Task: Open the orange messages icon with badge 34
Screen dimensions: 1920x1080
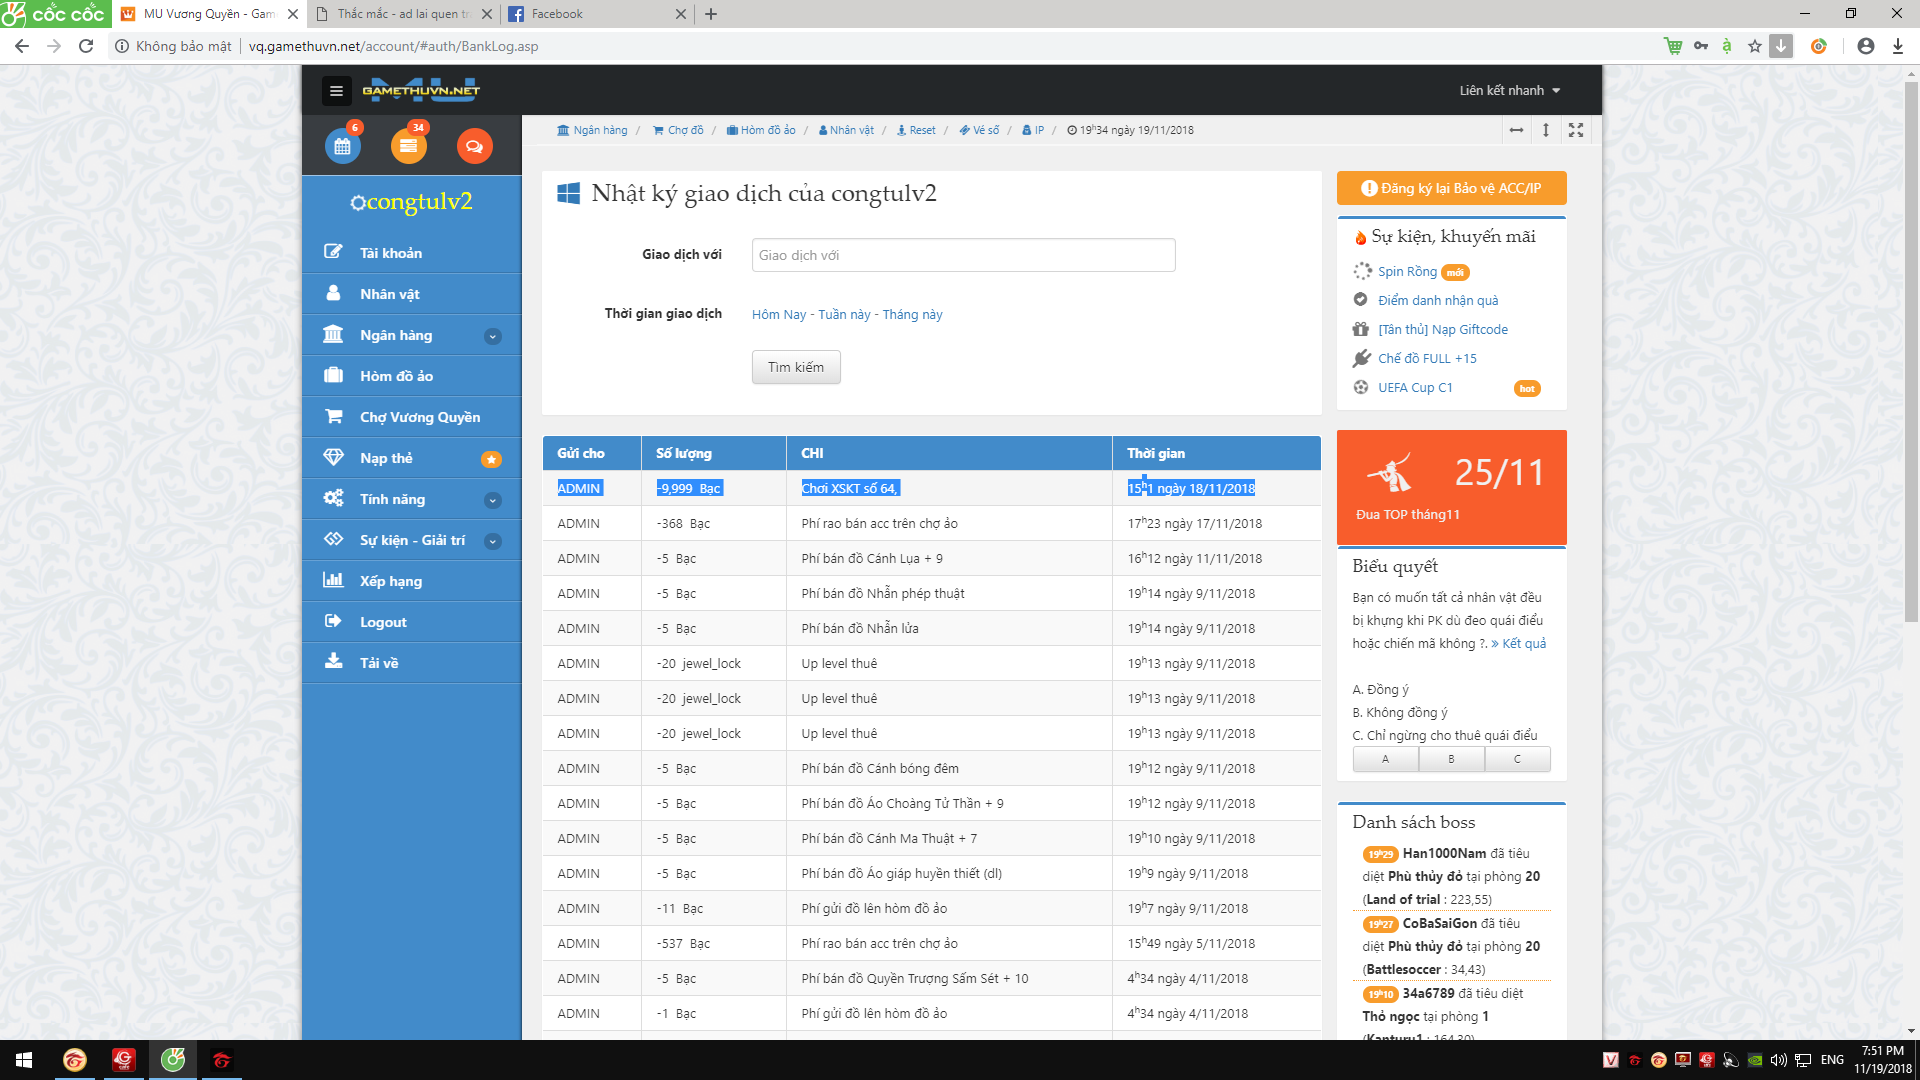Action: [x=408, y=146]
